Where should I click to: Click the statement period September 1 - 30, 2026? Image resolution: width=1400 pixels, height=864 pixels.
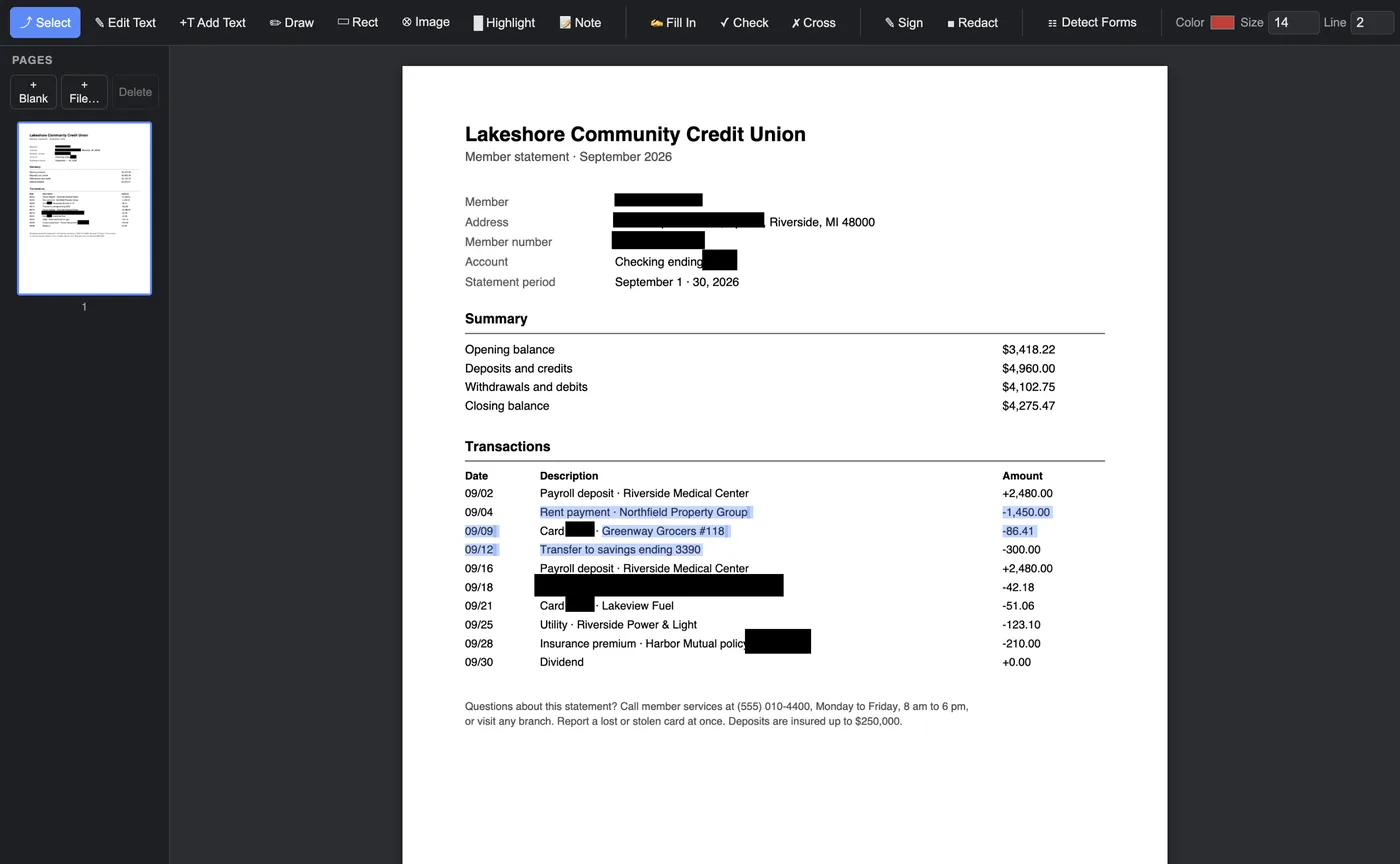[677, 282]
